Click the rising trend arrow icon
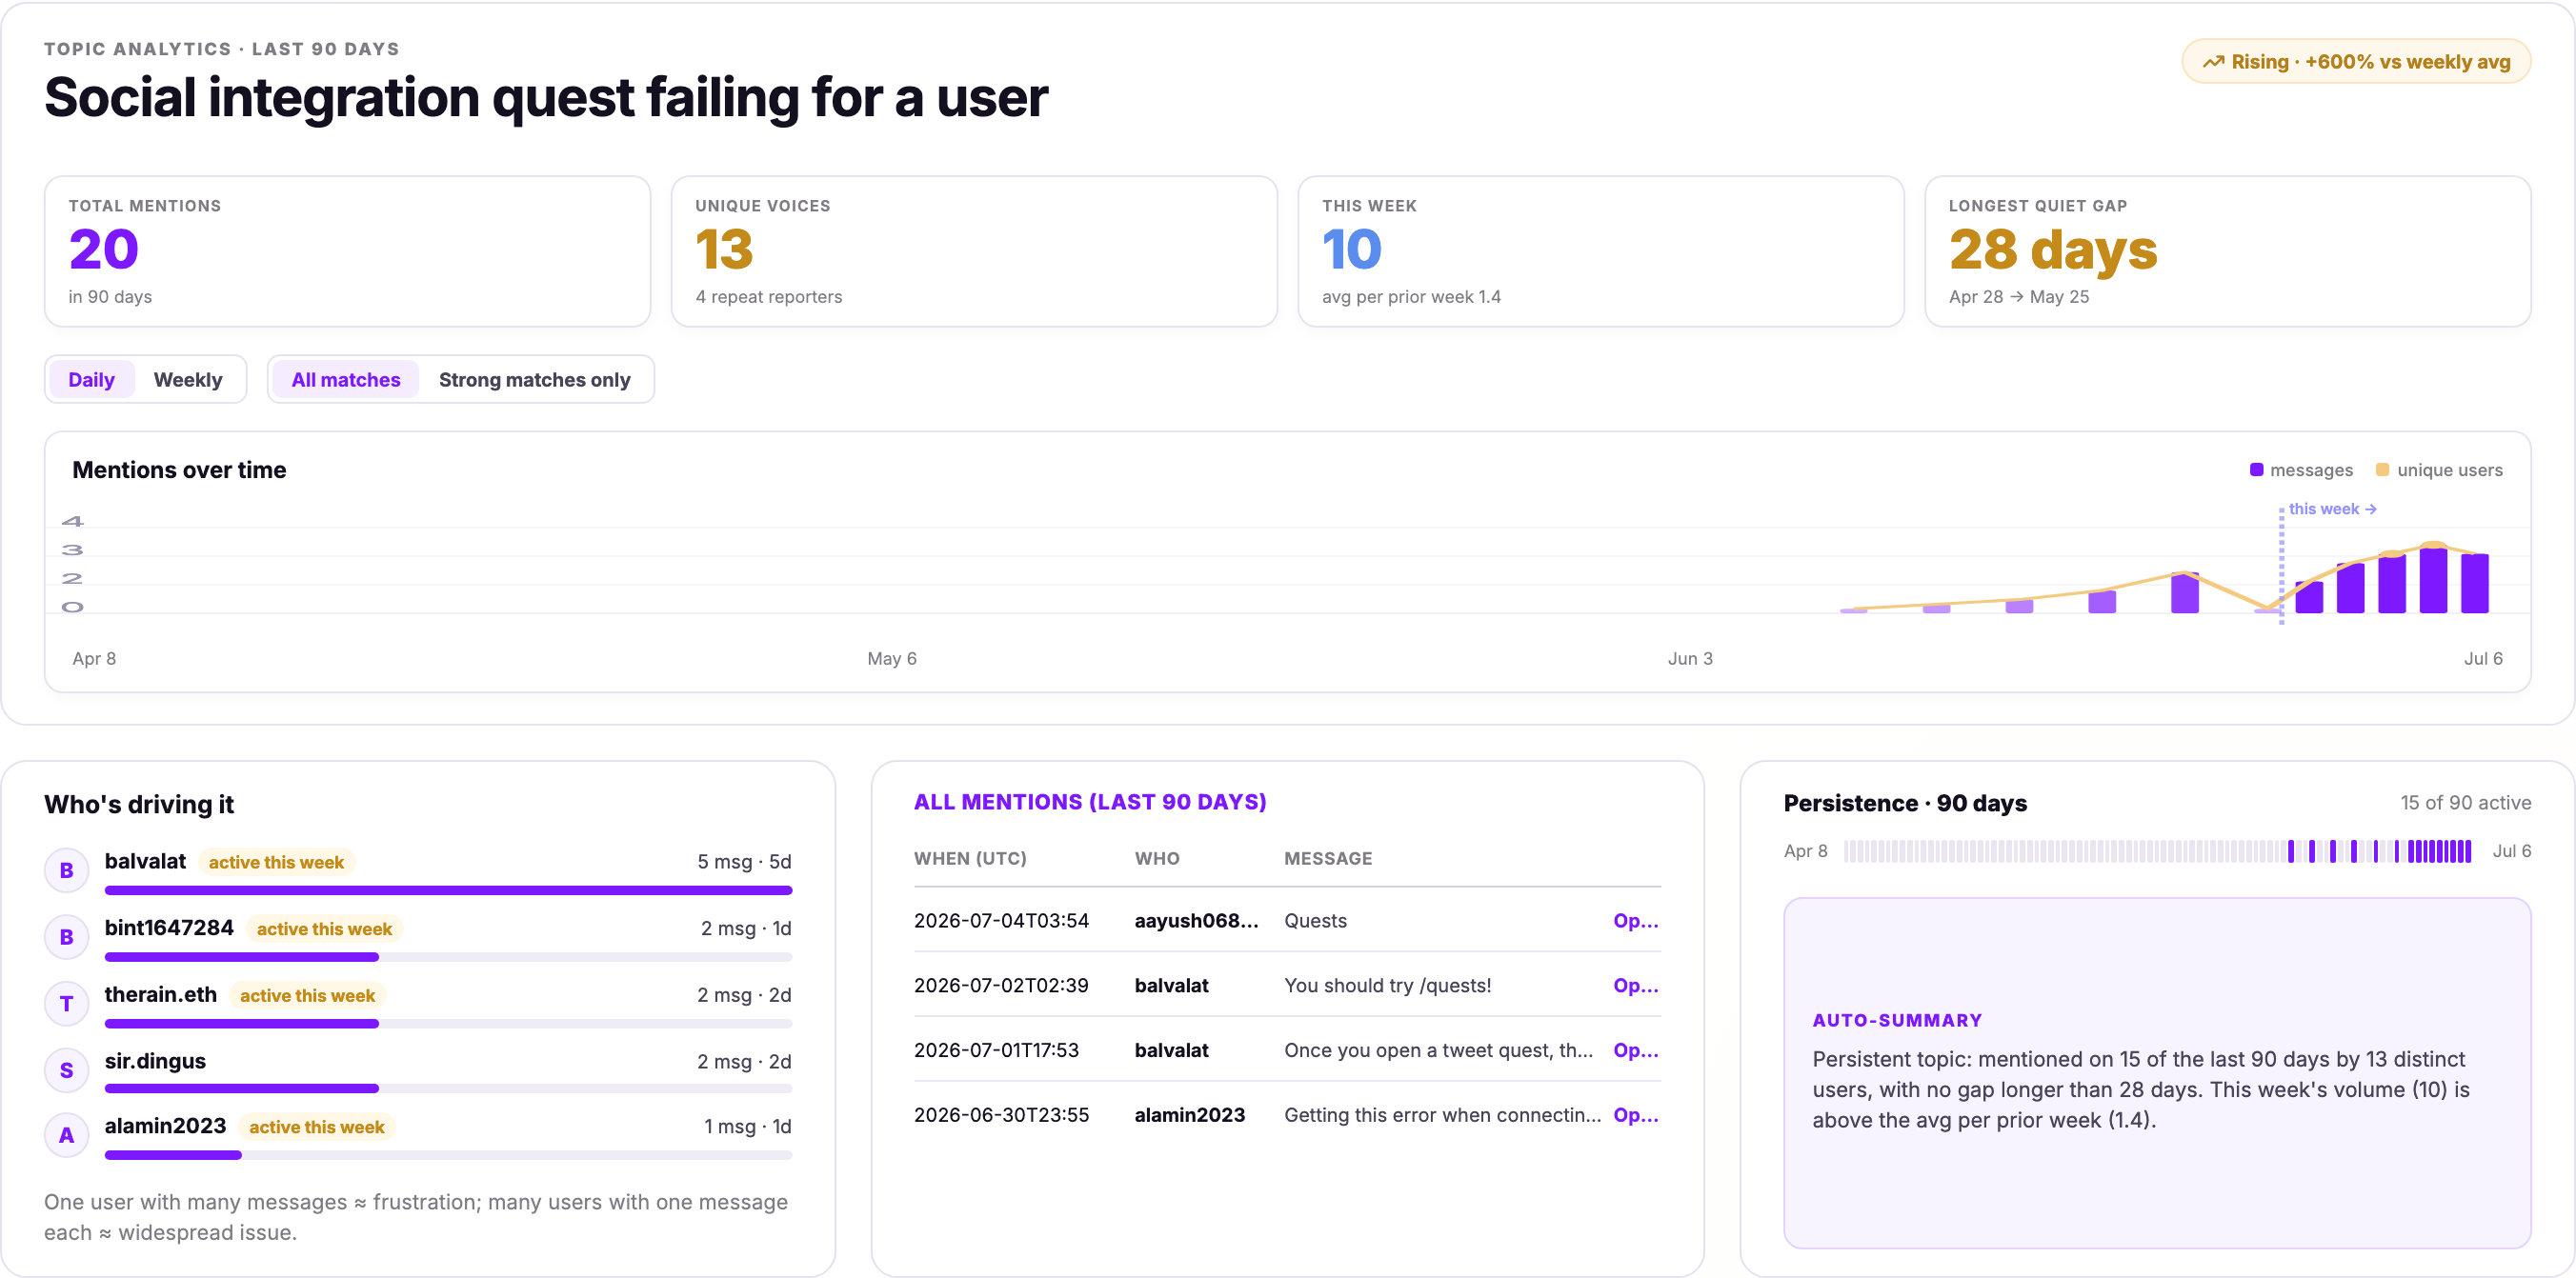 click(2214, 62)
